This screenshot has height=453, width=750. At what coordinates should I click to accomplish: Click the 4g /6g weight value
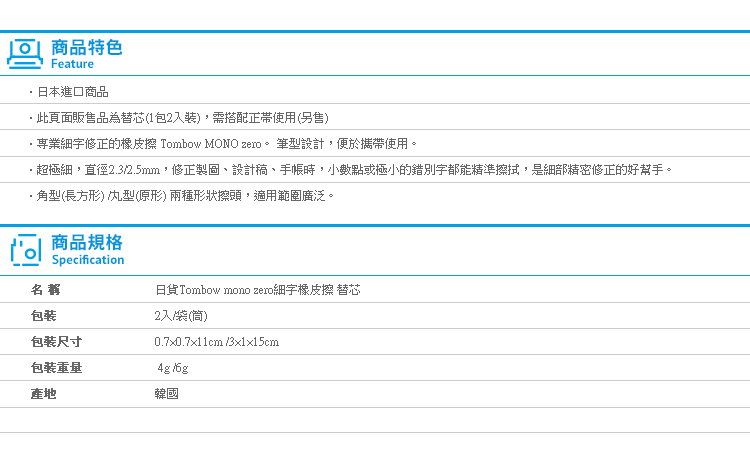point(173,368)
